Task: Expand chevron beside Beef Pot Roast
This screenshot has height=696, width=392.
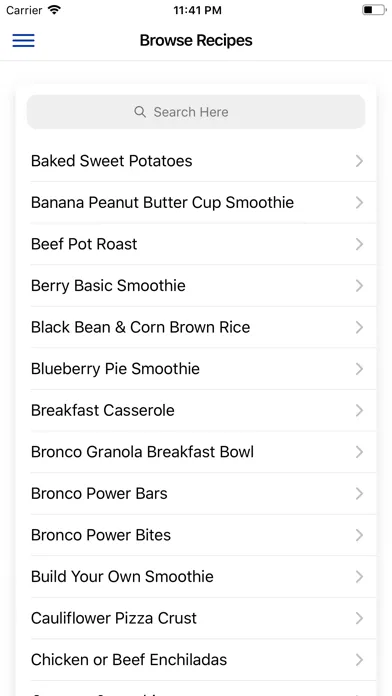Action: pyautogui.click(x=359, y=244)
